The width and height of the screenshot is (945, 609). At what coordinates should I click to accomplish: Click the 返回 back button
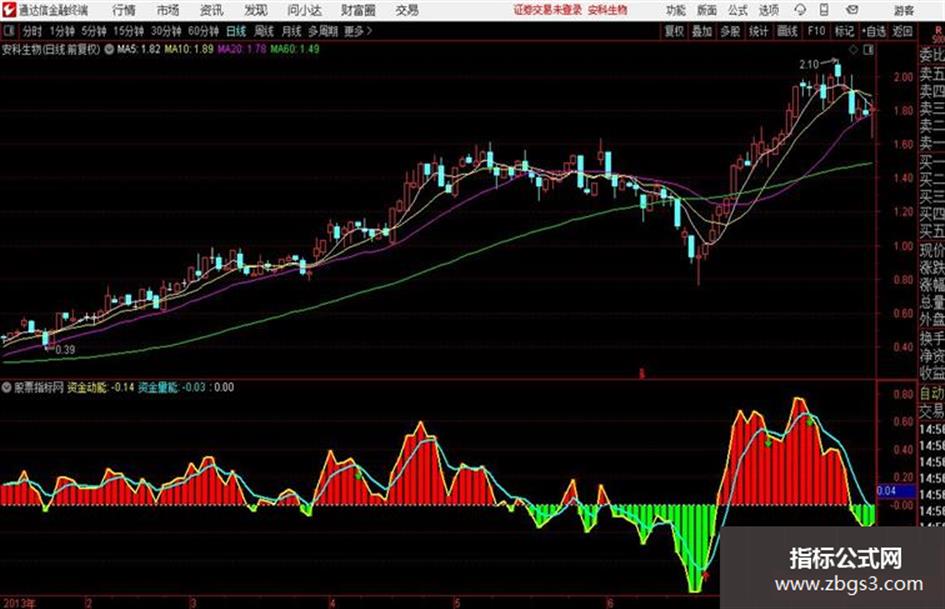[x=902, y=31]
